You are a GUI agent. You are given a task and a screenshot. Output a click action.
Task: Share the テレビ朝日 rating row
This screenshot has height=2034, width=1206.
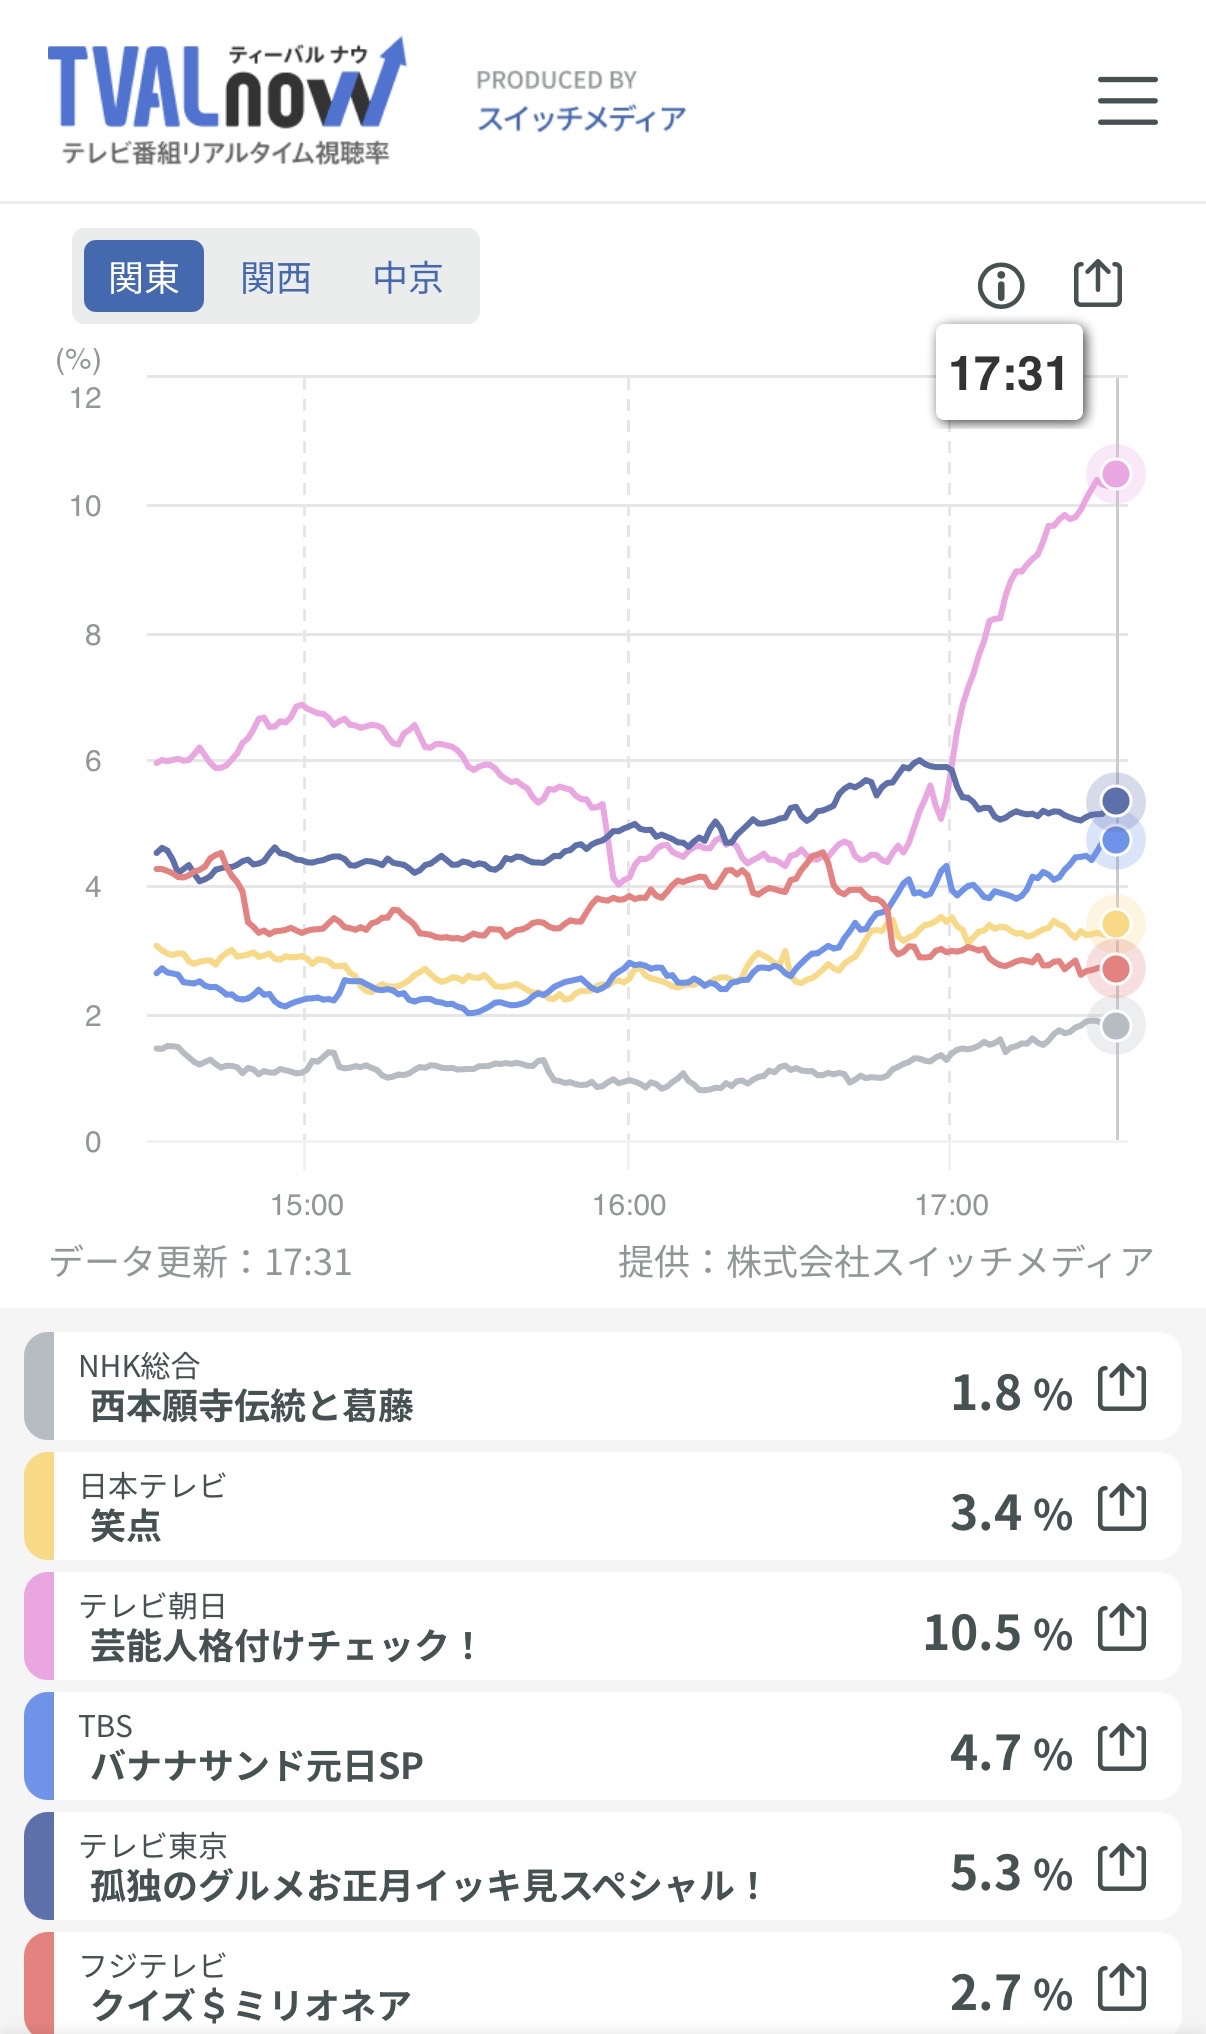[1121, 1628]
